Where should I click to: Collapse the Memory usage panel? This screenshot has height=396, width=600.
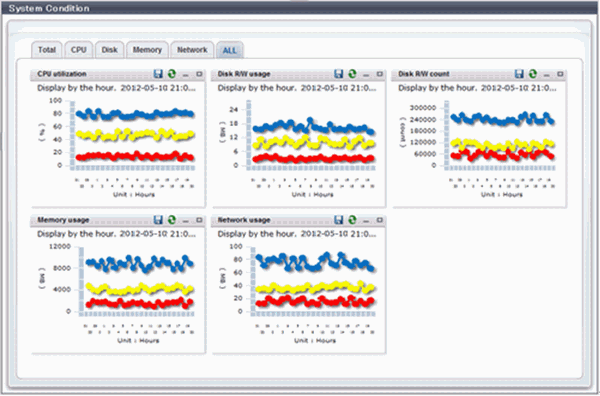click(x=186, y=221)
